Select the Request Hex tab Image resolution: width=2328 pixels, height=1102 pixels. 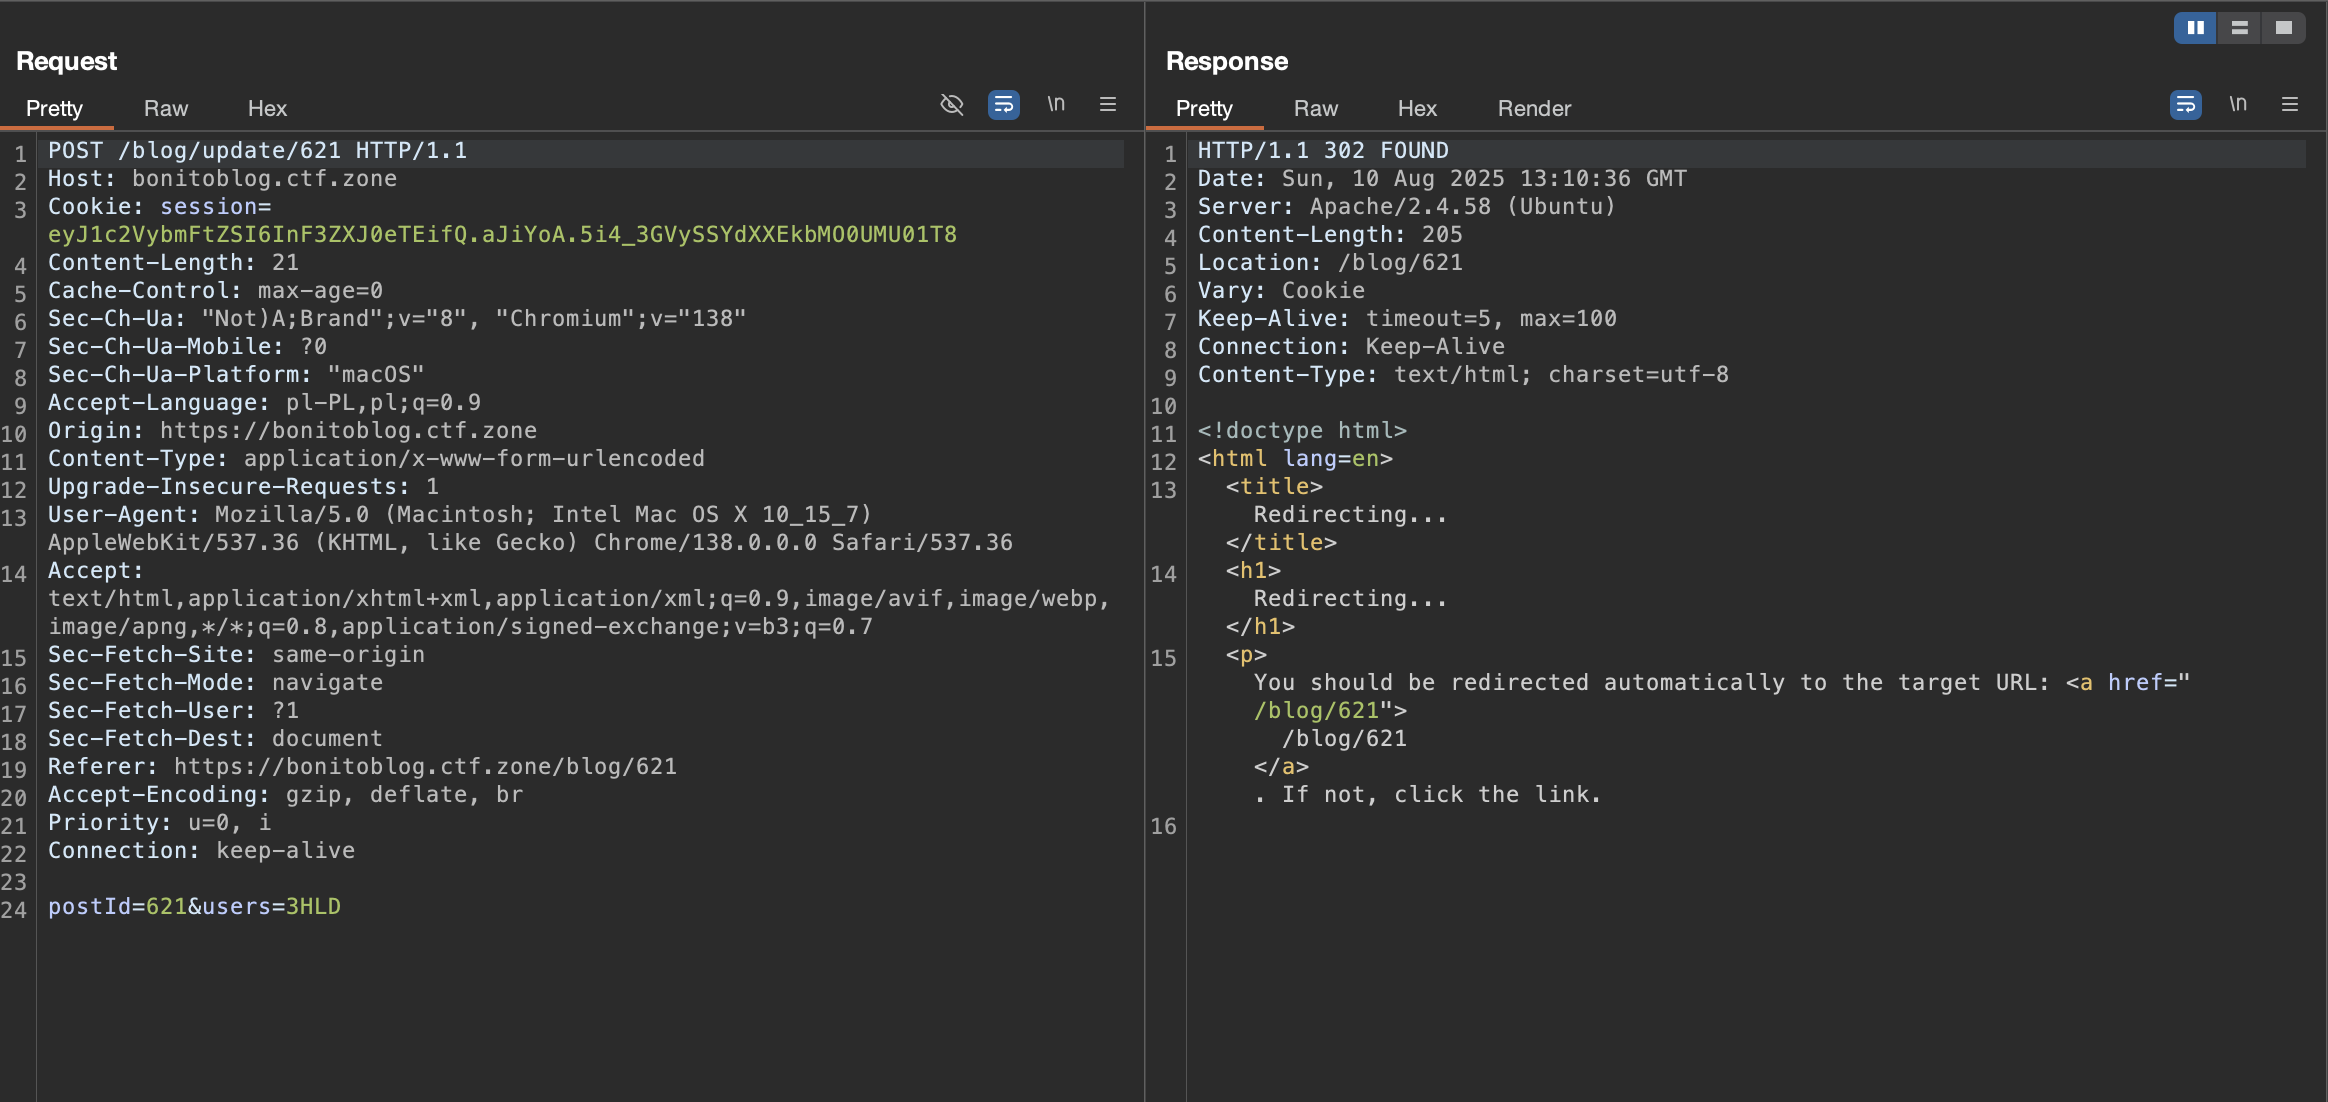point(267,108)
